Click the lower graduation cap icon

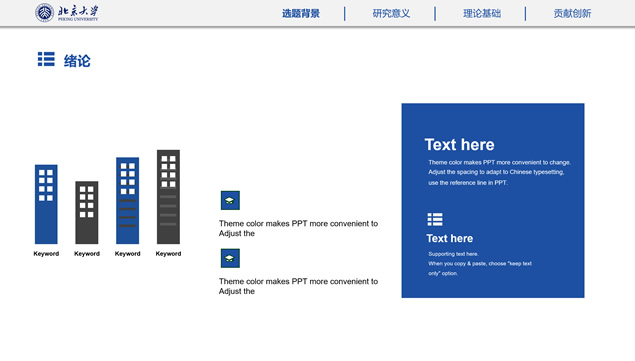click(230, 258)
